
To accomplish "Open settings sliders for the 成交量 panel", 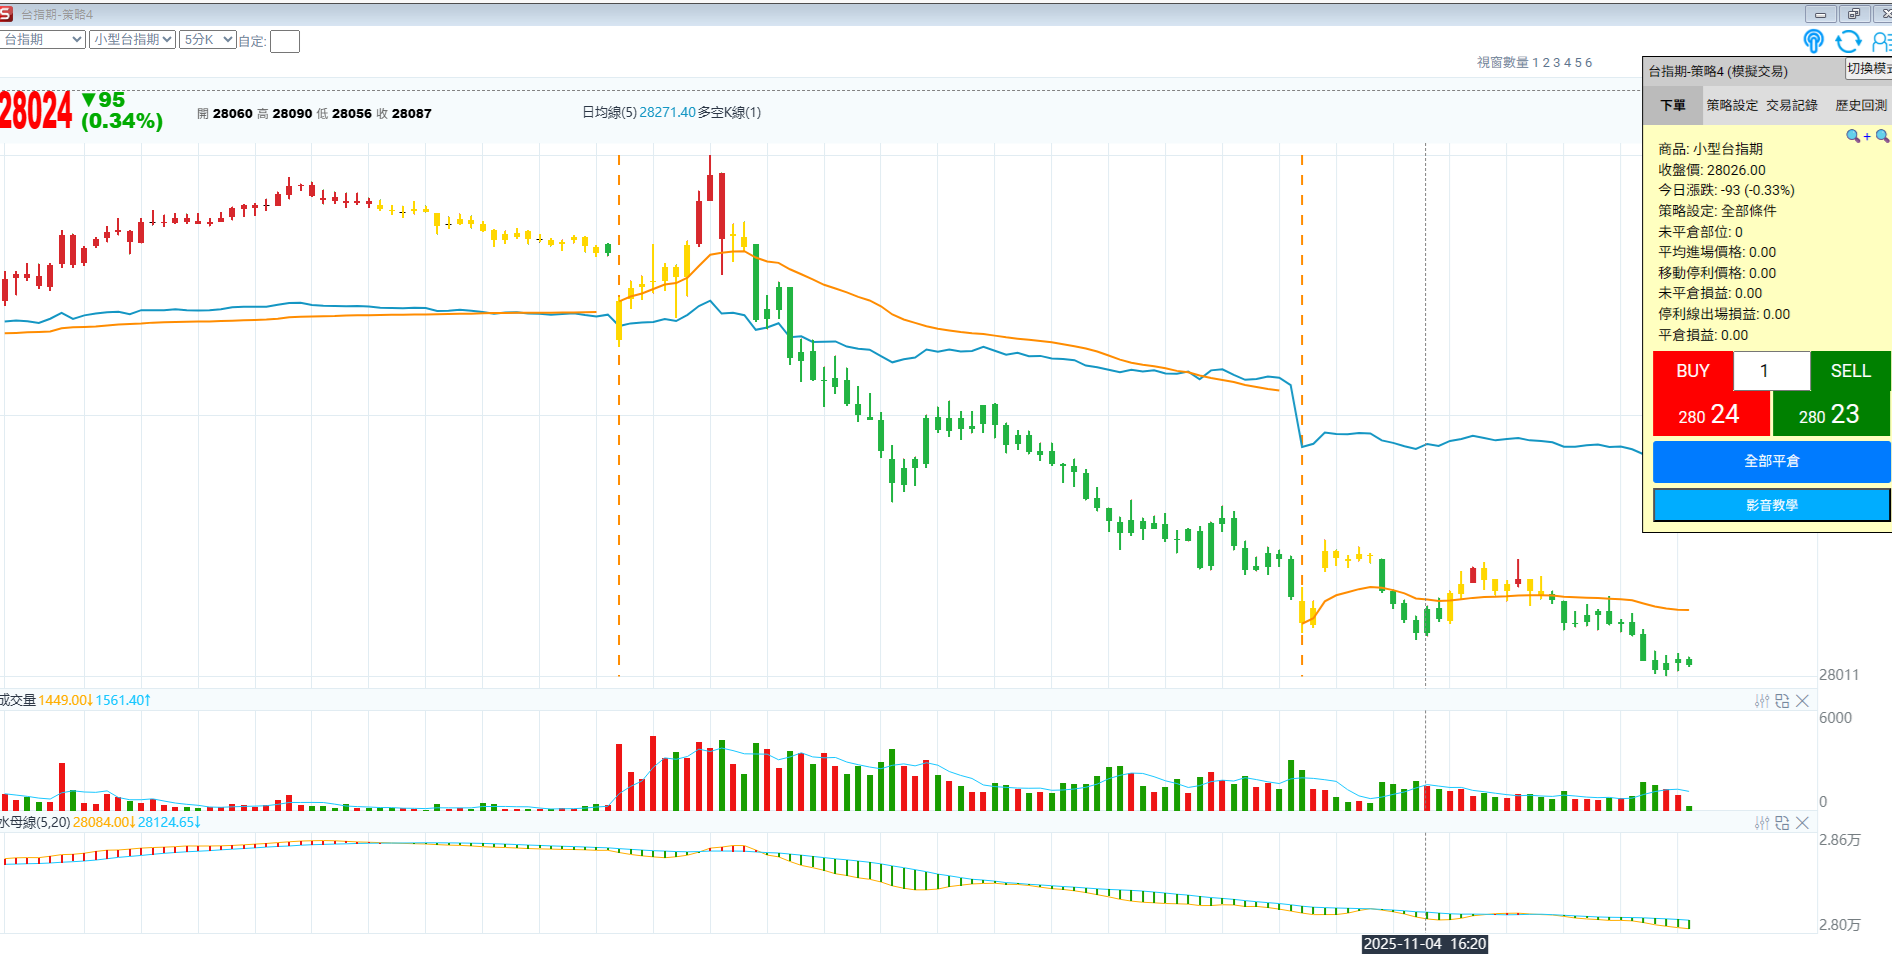I will tap(1762, 701).
